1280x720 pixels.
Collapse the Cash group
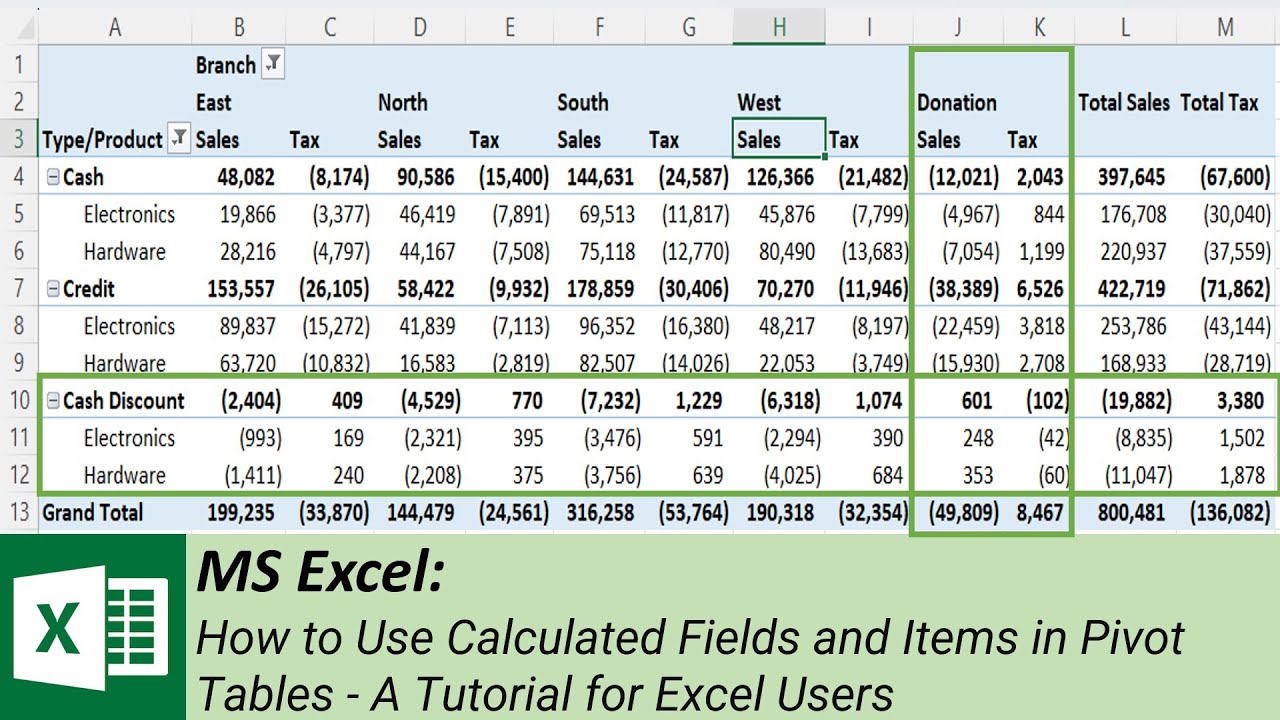[53, 178]
